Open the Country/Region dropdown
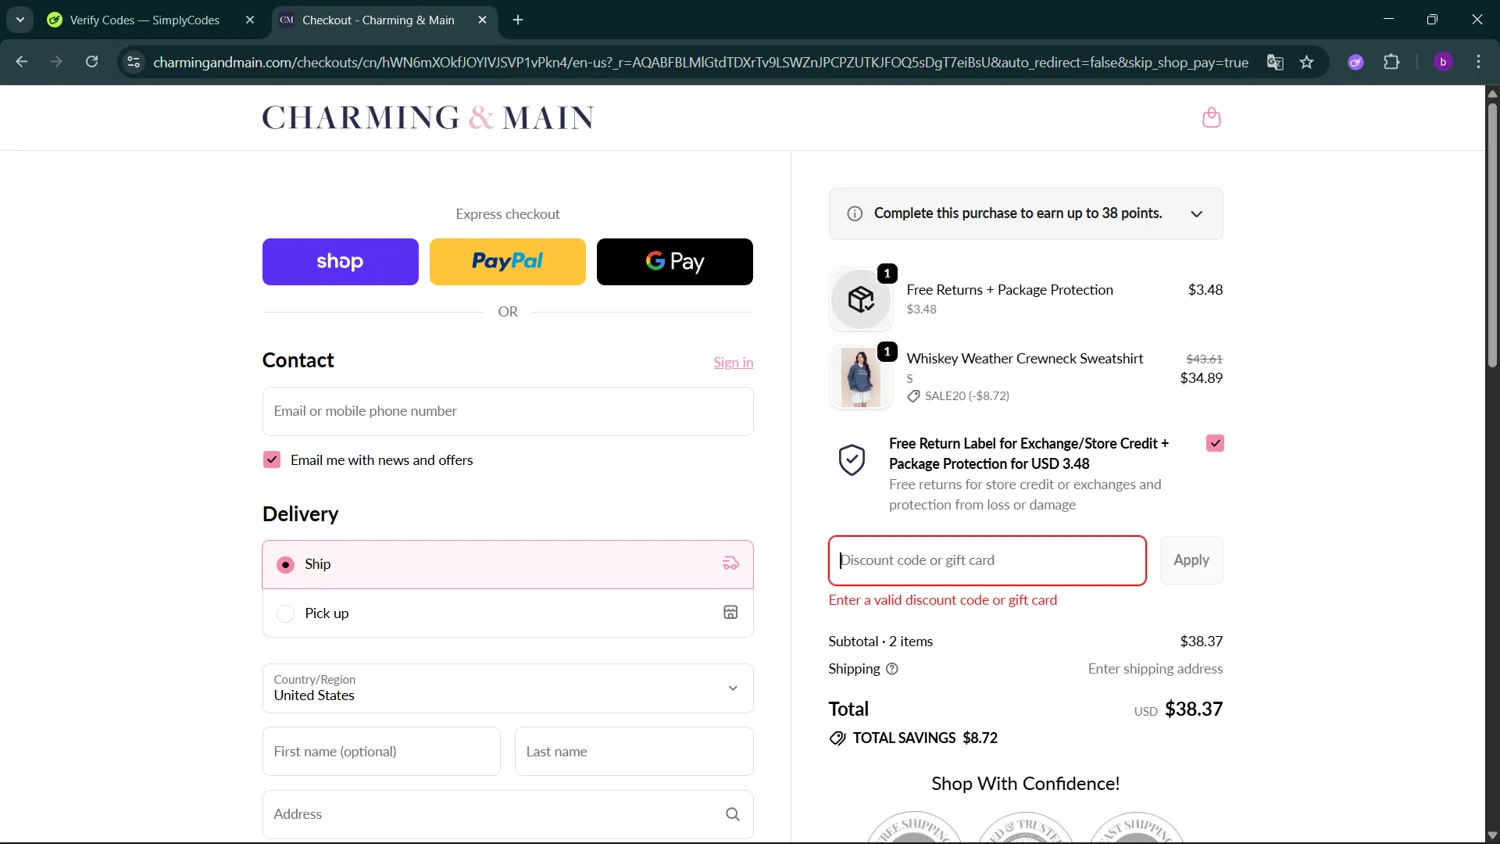Viewport: 1500px width, 844px height. [x=507, y=688]
